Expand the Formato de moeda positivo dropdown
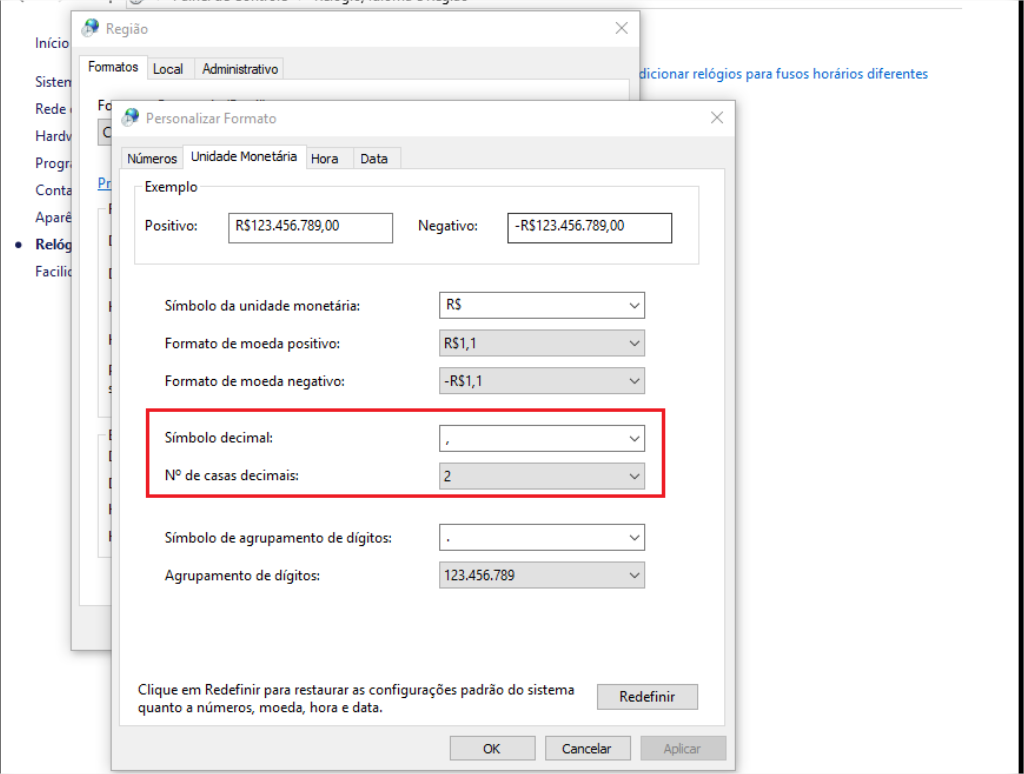 634,343
